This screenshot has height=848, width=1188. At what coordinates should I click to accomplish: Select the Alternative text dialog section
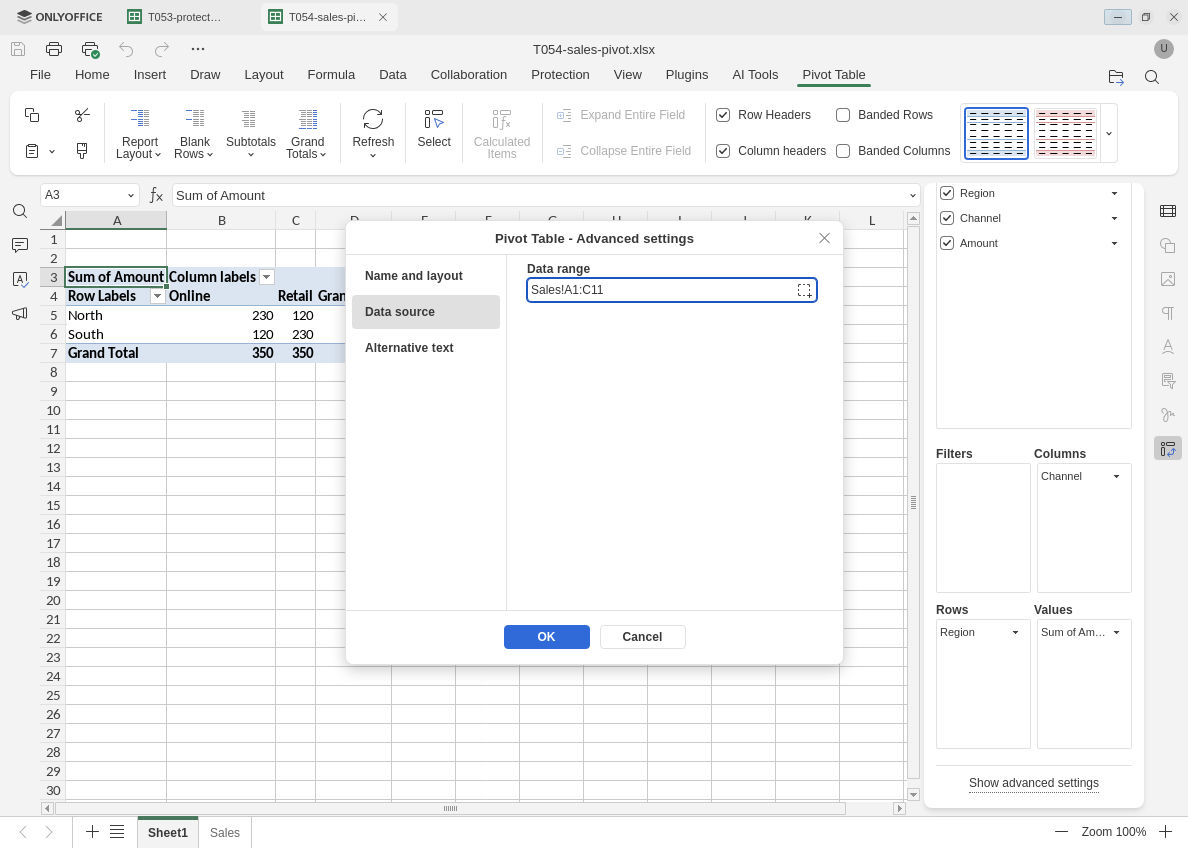(426, 348)
